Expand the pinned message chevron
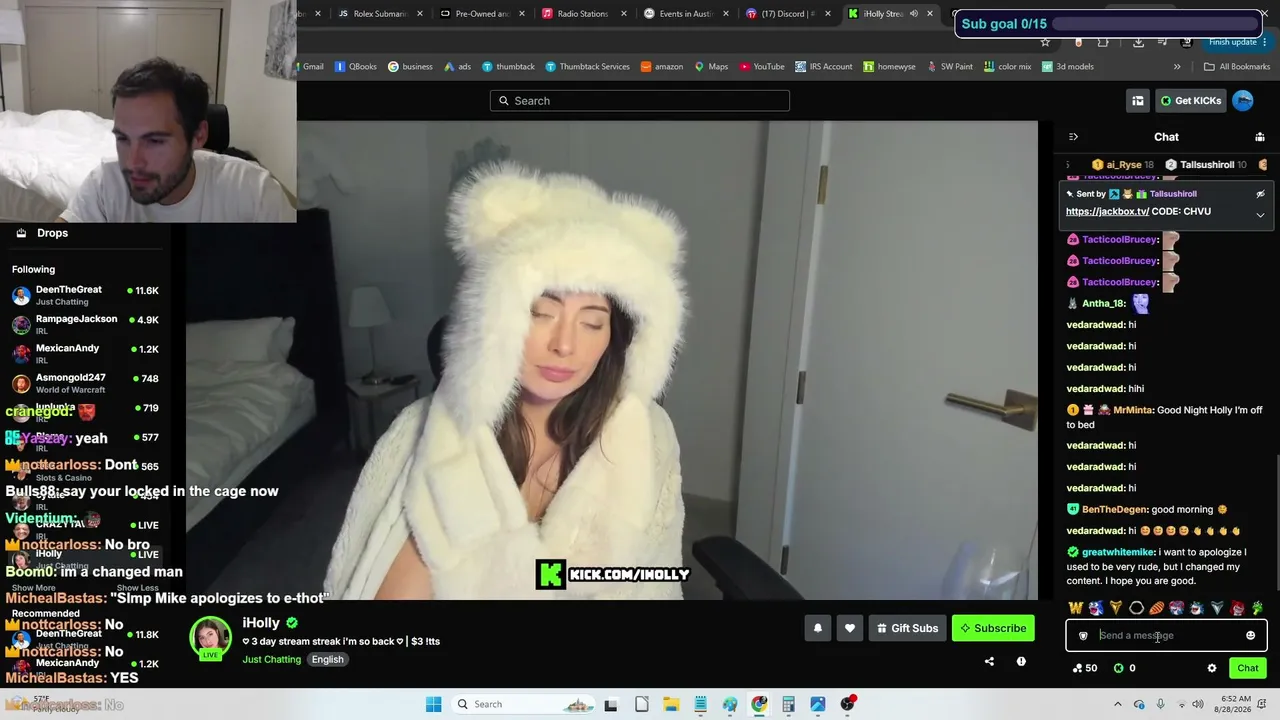This screenshot has width=1280, height=720. [1260, 215]
